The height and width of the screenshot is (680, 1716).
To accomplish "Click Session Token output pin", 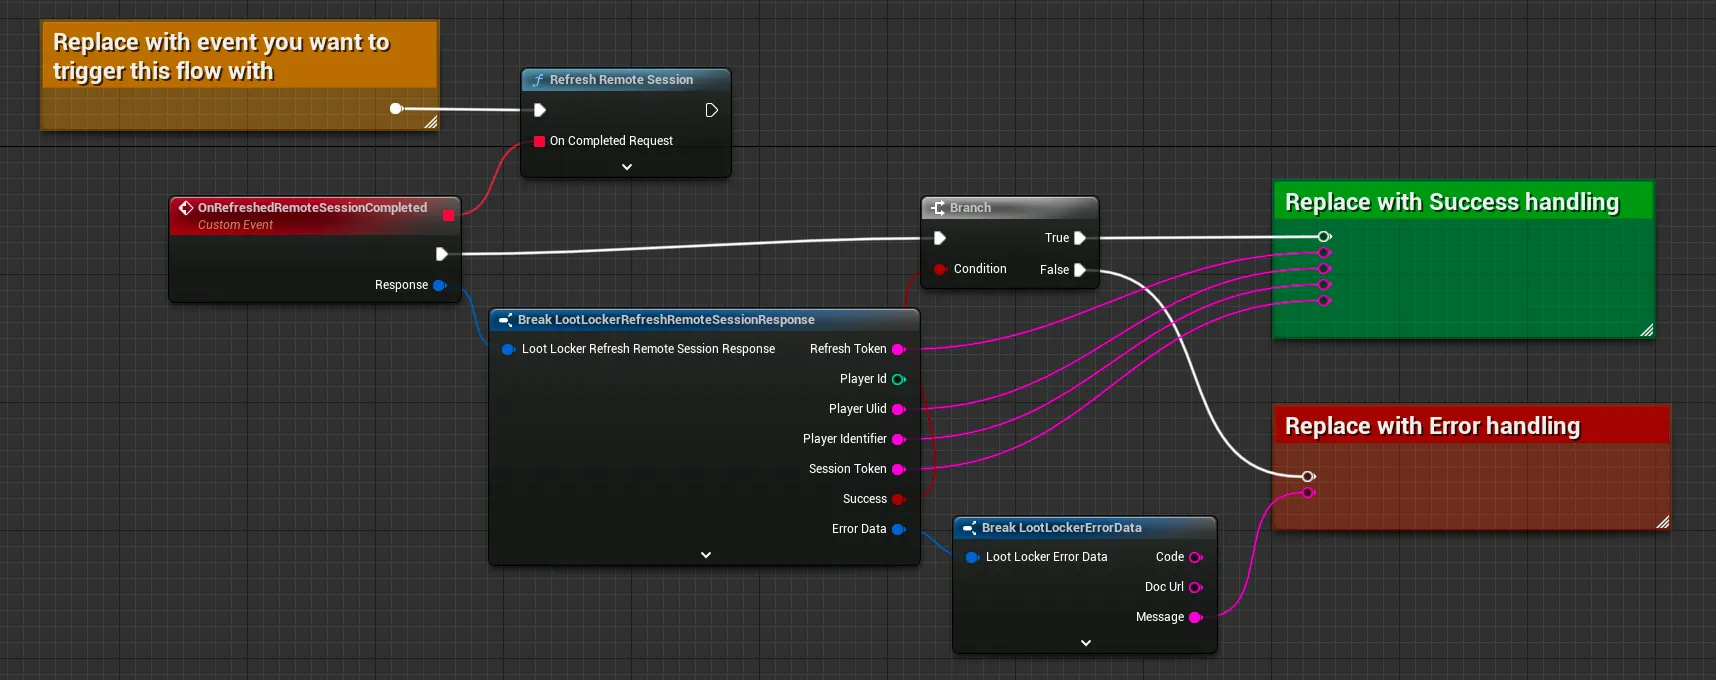I will (898, 469).
